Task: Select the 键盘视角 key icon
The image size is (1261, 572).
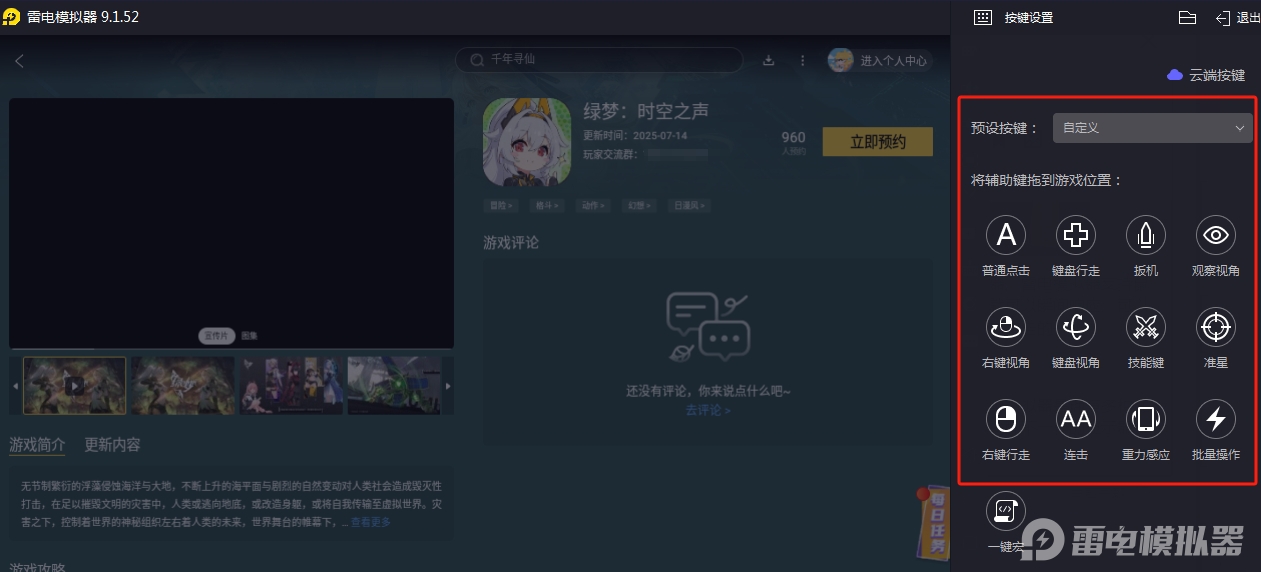Action: [x=1076, y=327]
